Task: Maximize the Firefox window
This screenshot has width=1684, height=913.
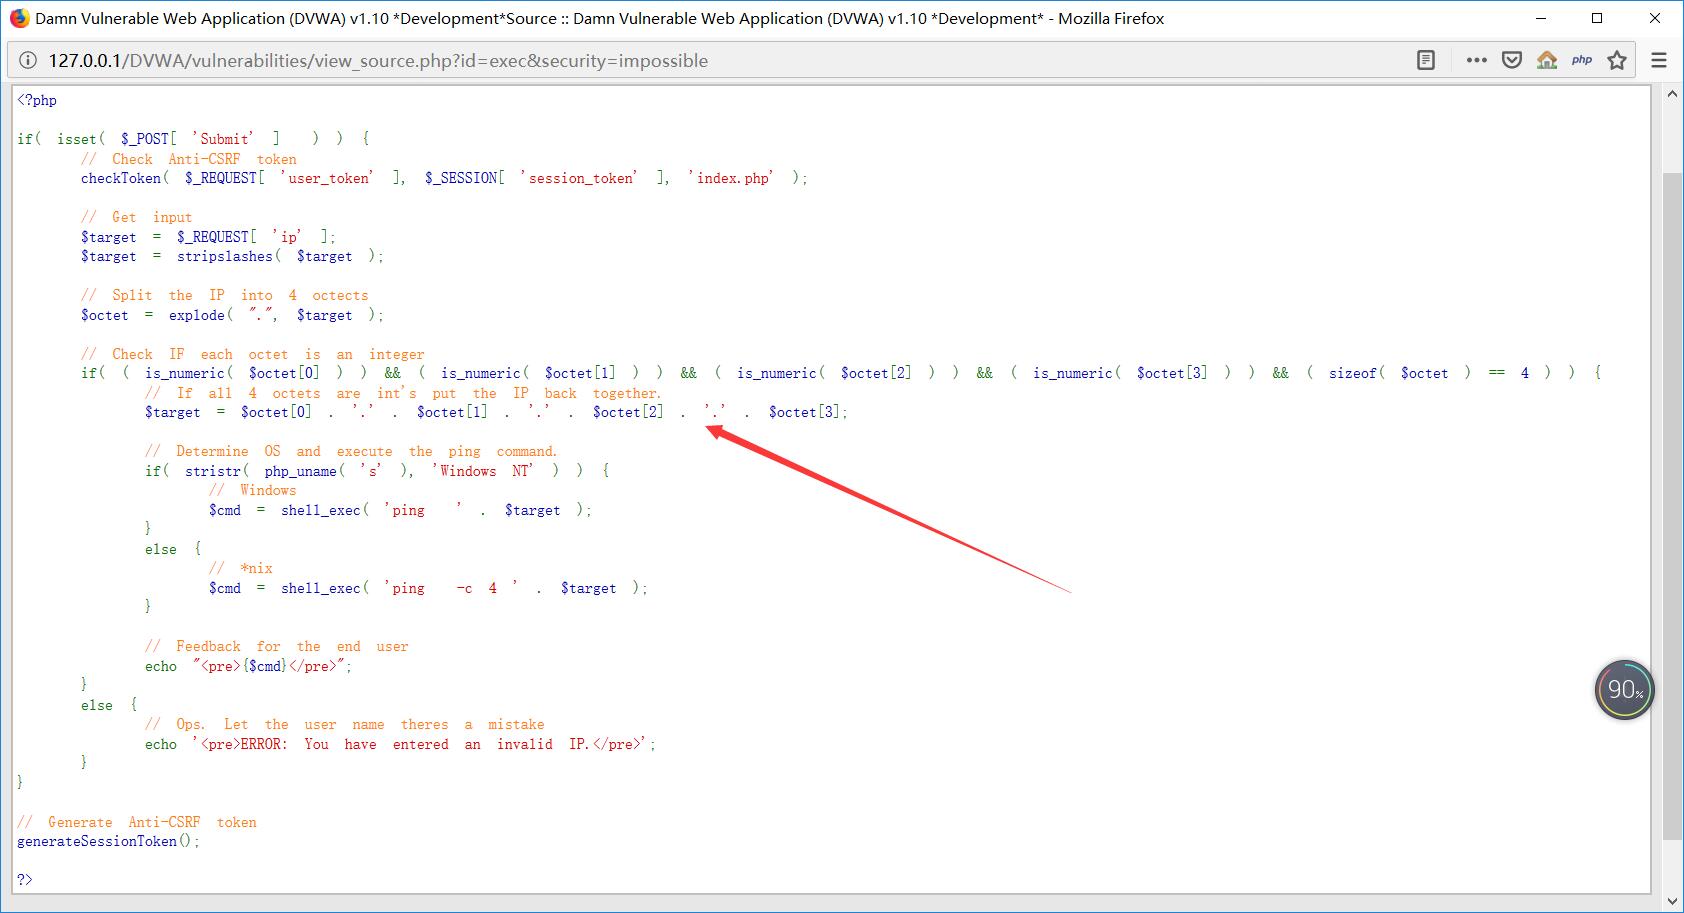Action: [x=1597, y=17]
